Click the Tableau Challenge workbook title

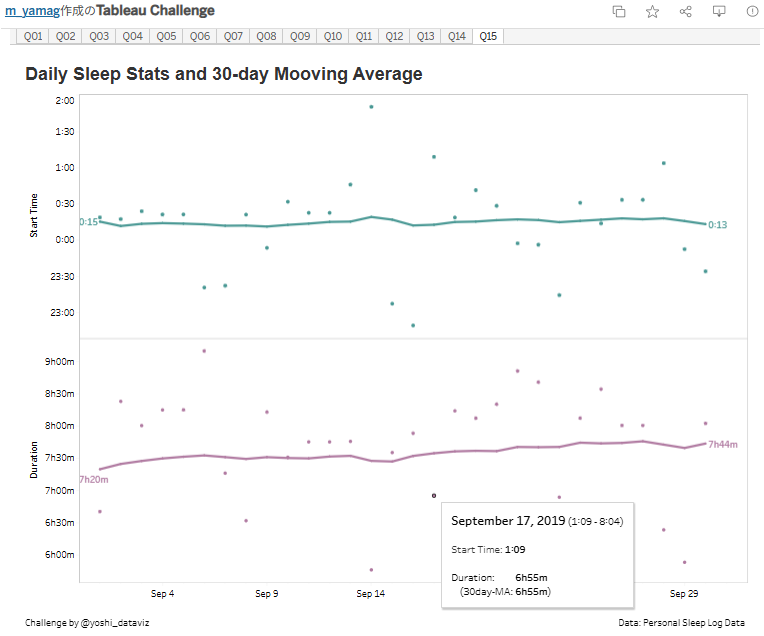pyautogui.click(x=155, y=11)
